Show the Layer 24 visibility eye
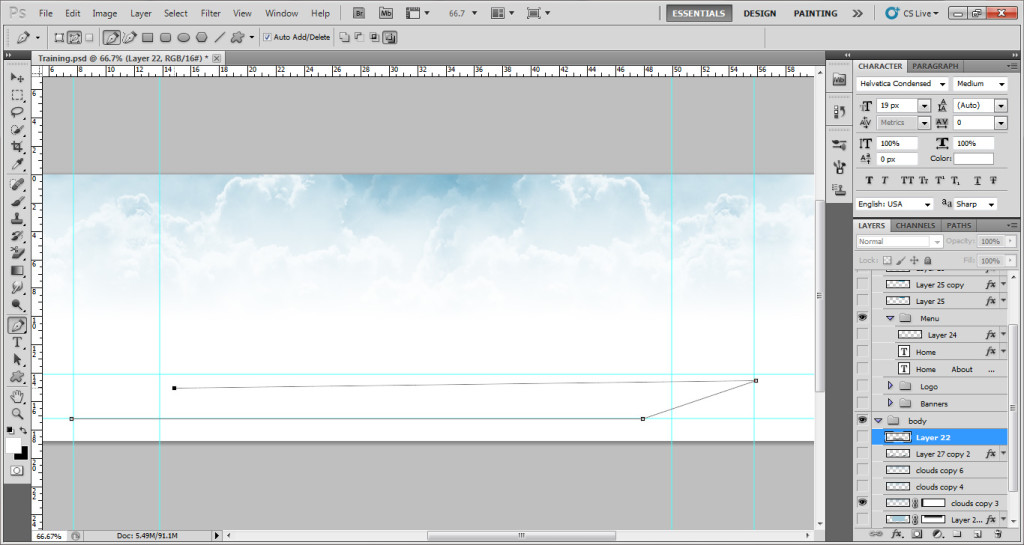 tap(863, 335)
